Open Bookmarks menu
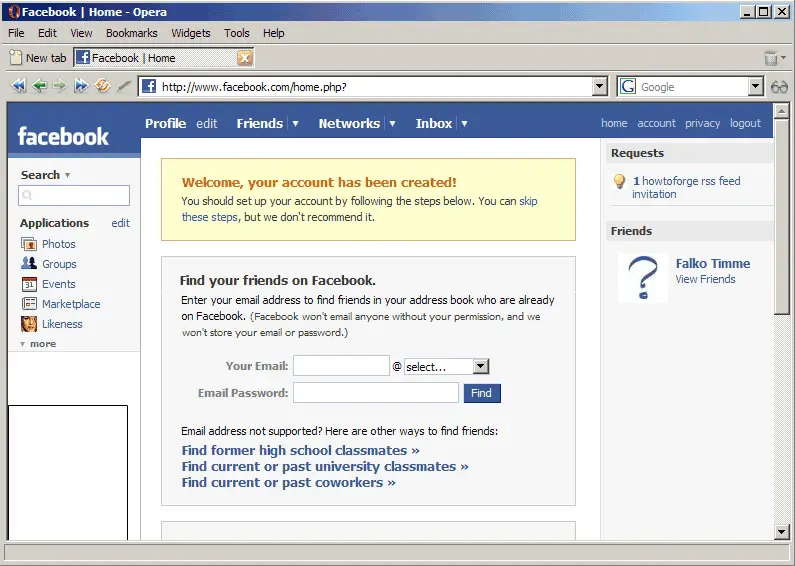Screen dimensions: 795x566 point(132,33)
